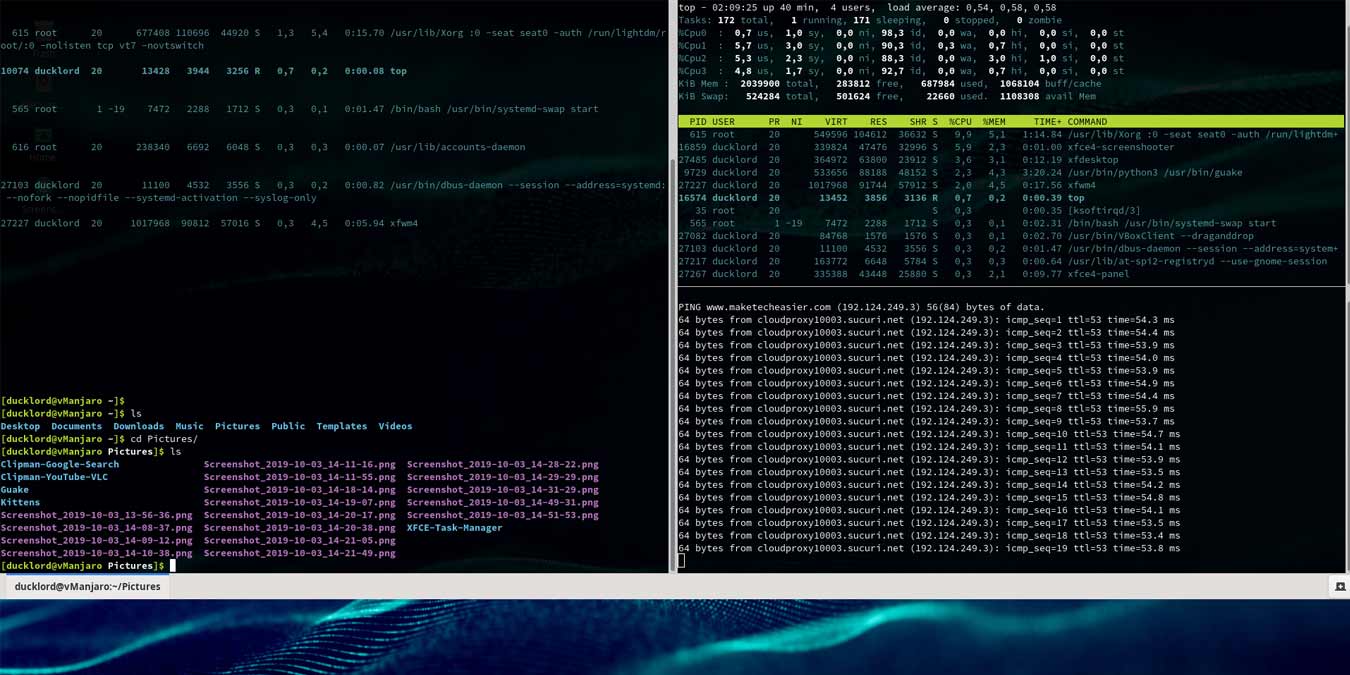1350x675 pixels.
Task: Click the icmp_seq=19 ping output line
Action: pos(928,548)
